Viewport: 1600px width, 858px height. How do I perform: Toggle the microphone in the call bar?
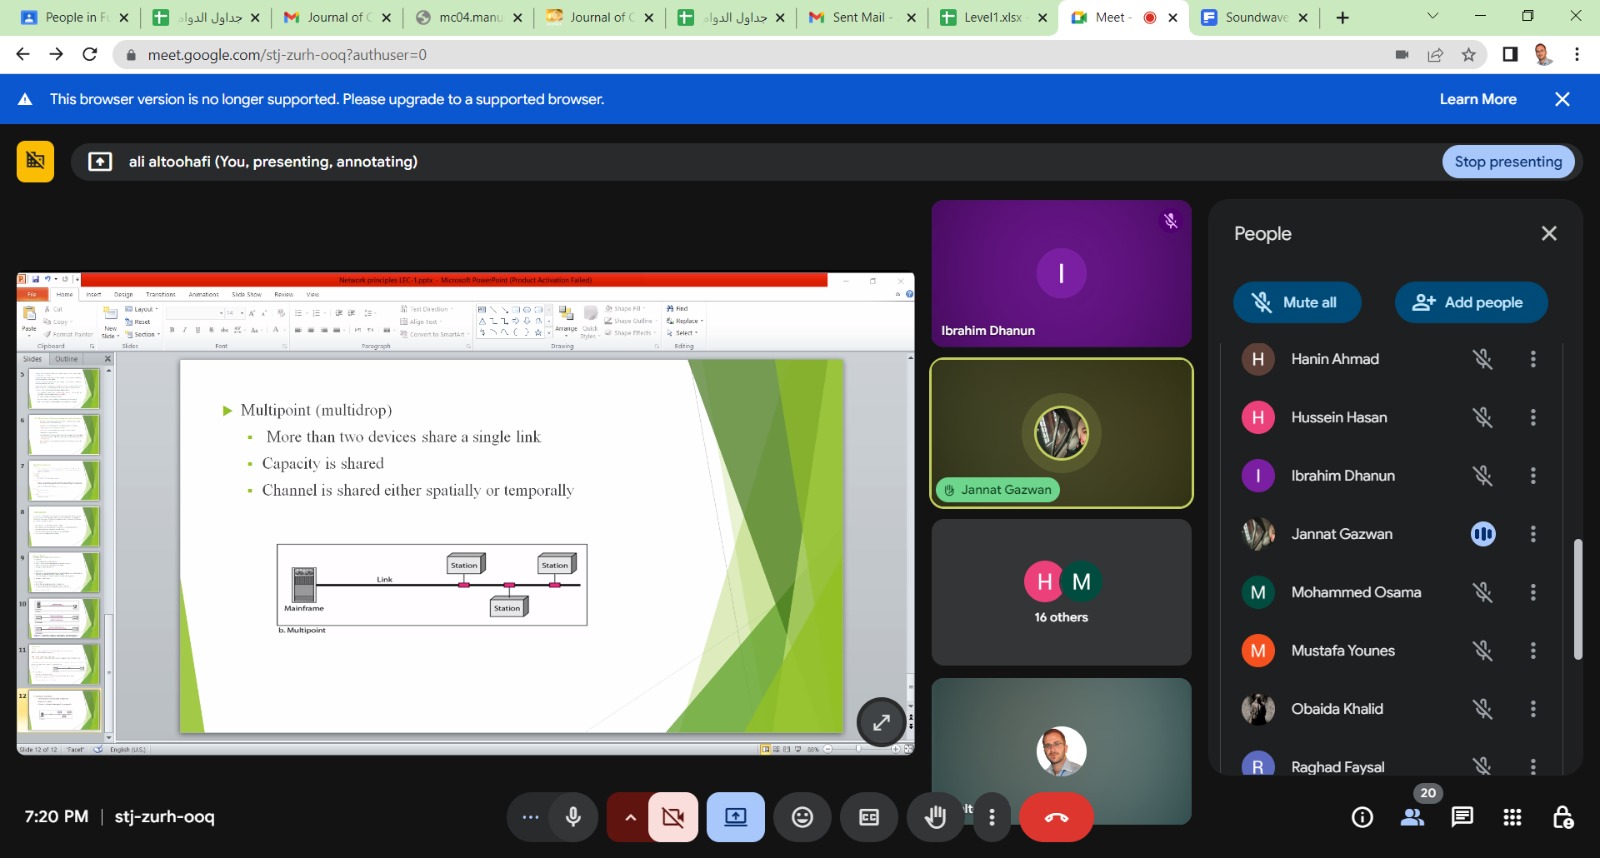pyautogui.click(x=573, y=817)
